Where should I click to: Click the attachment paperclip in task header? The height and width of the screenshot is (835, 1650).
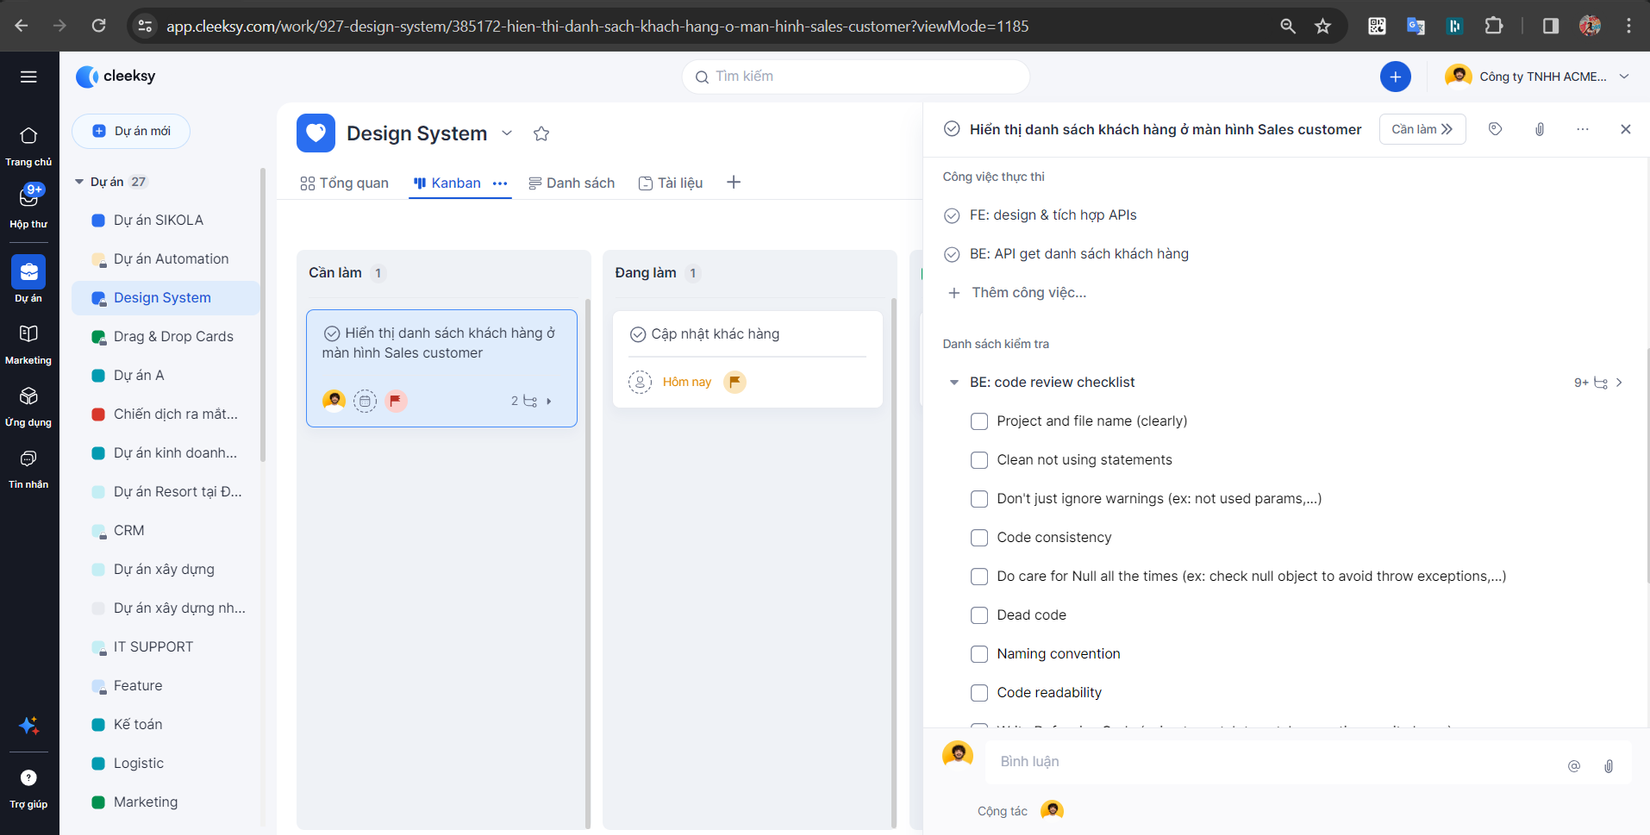(1539, 129)
